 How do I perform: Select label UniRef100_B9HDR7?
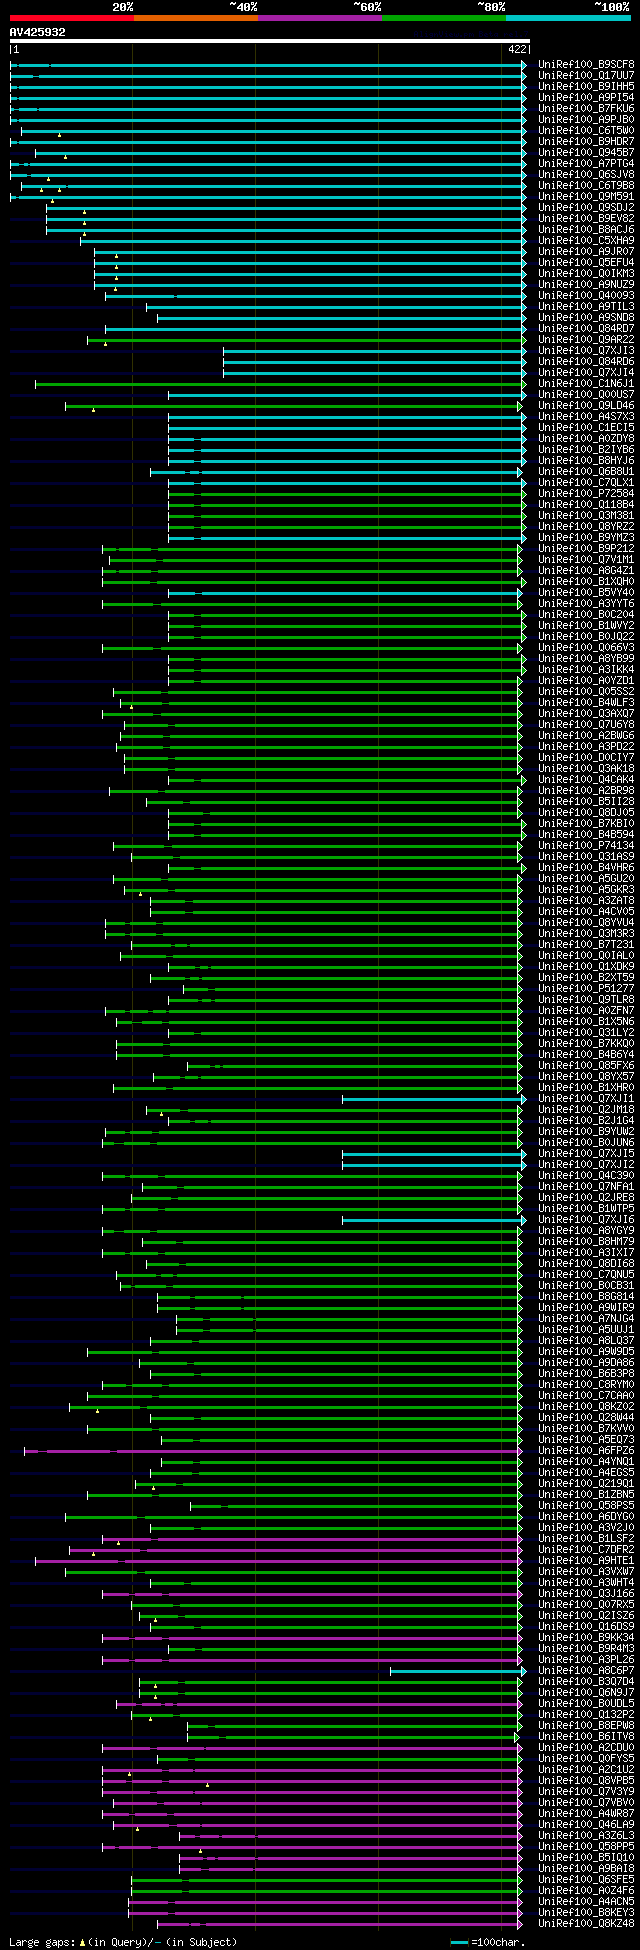pyautogui.click(x=586, y=142)
